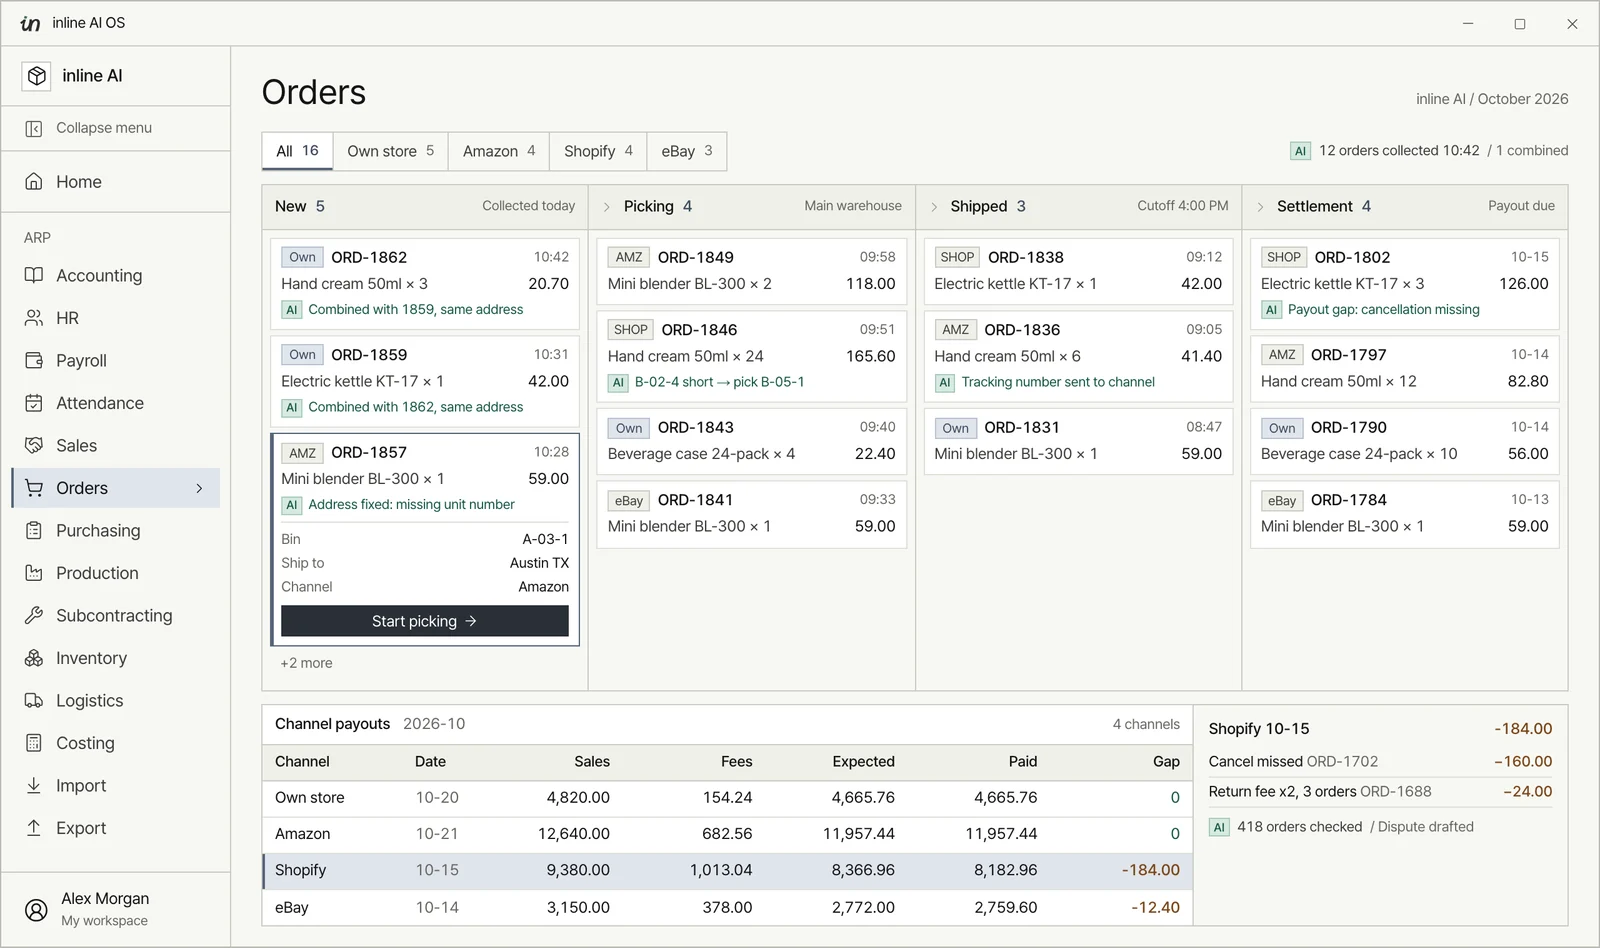Click the Subcontracting wrench icon
The image size is (1600, 948).
click(x=34, y=615)
